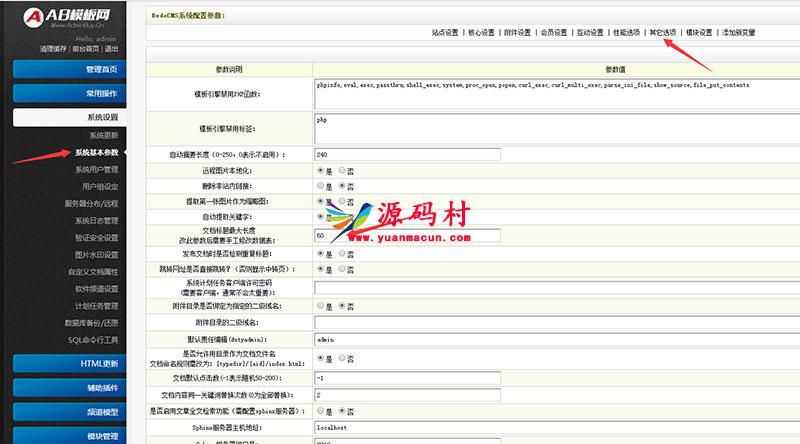The width and height of the screenshot is (800, 444).
Task: Select 是 for 是否允许用目录作为文档文件名
Action: pos(320,358)
